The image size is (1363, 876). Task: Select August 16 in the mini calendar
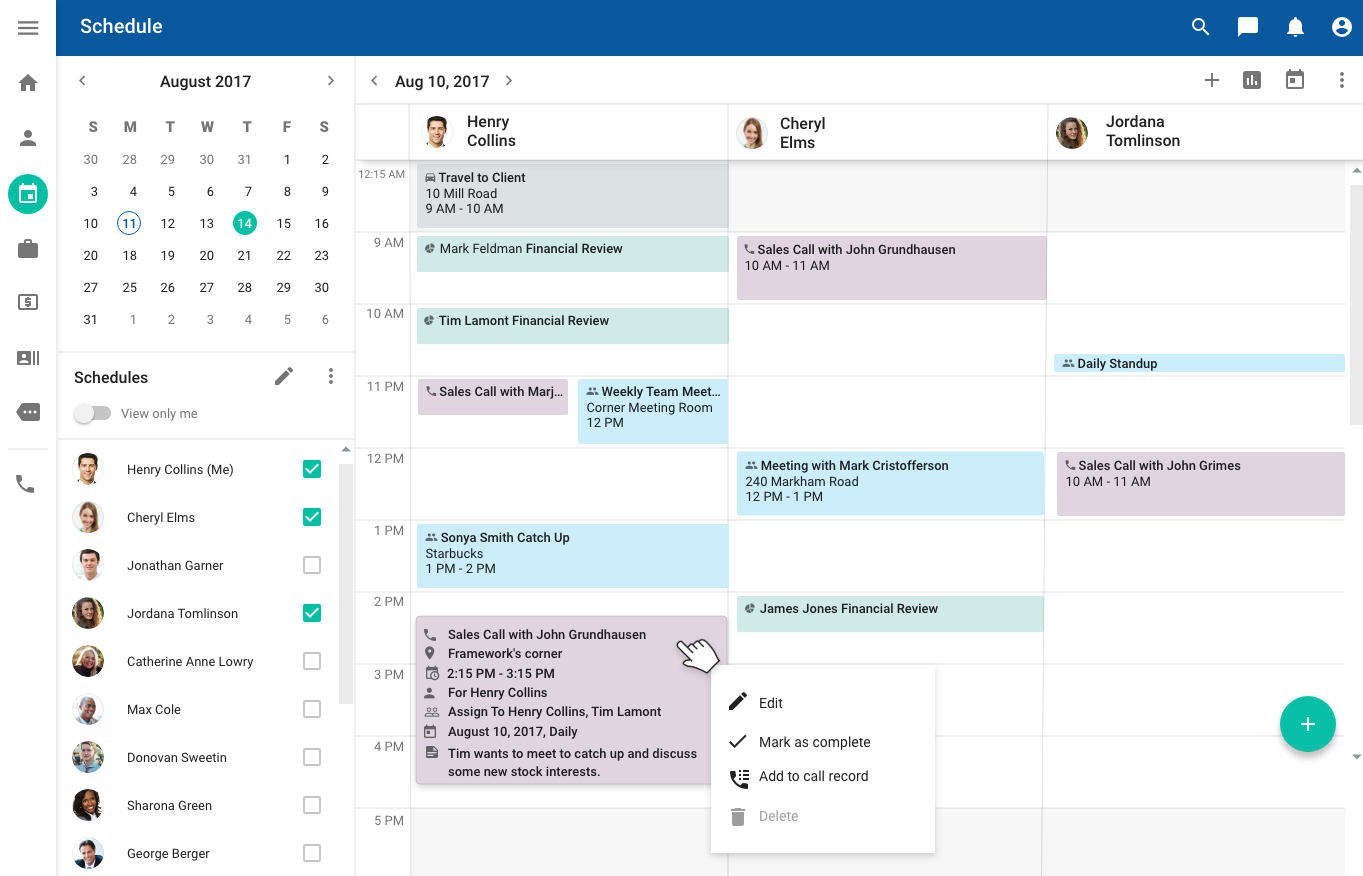point(322,224)
